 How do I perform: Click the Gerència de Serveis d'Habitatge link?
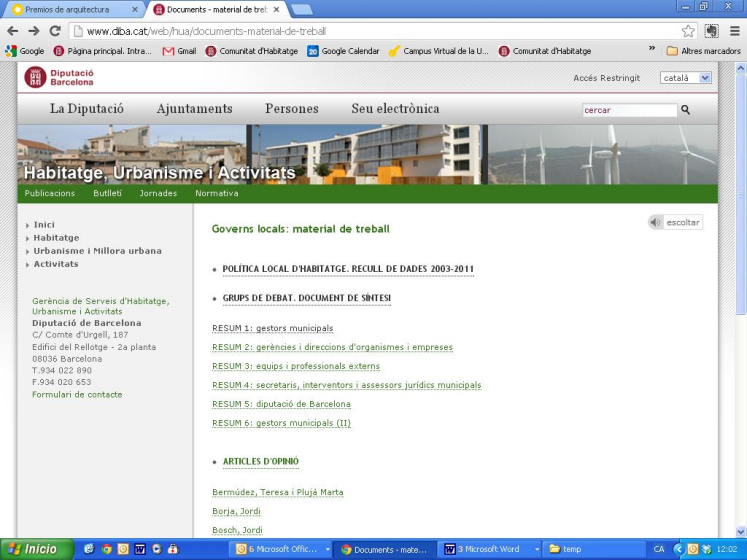[101, 306]
